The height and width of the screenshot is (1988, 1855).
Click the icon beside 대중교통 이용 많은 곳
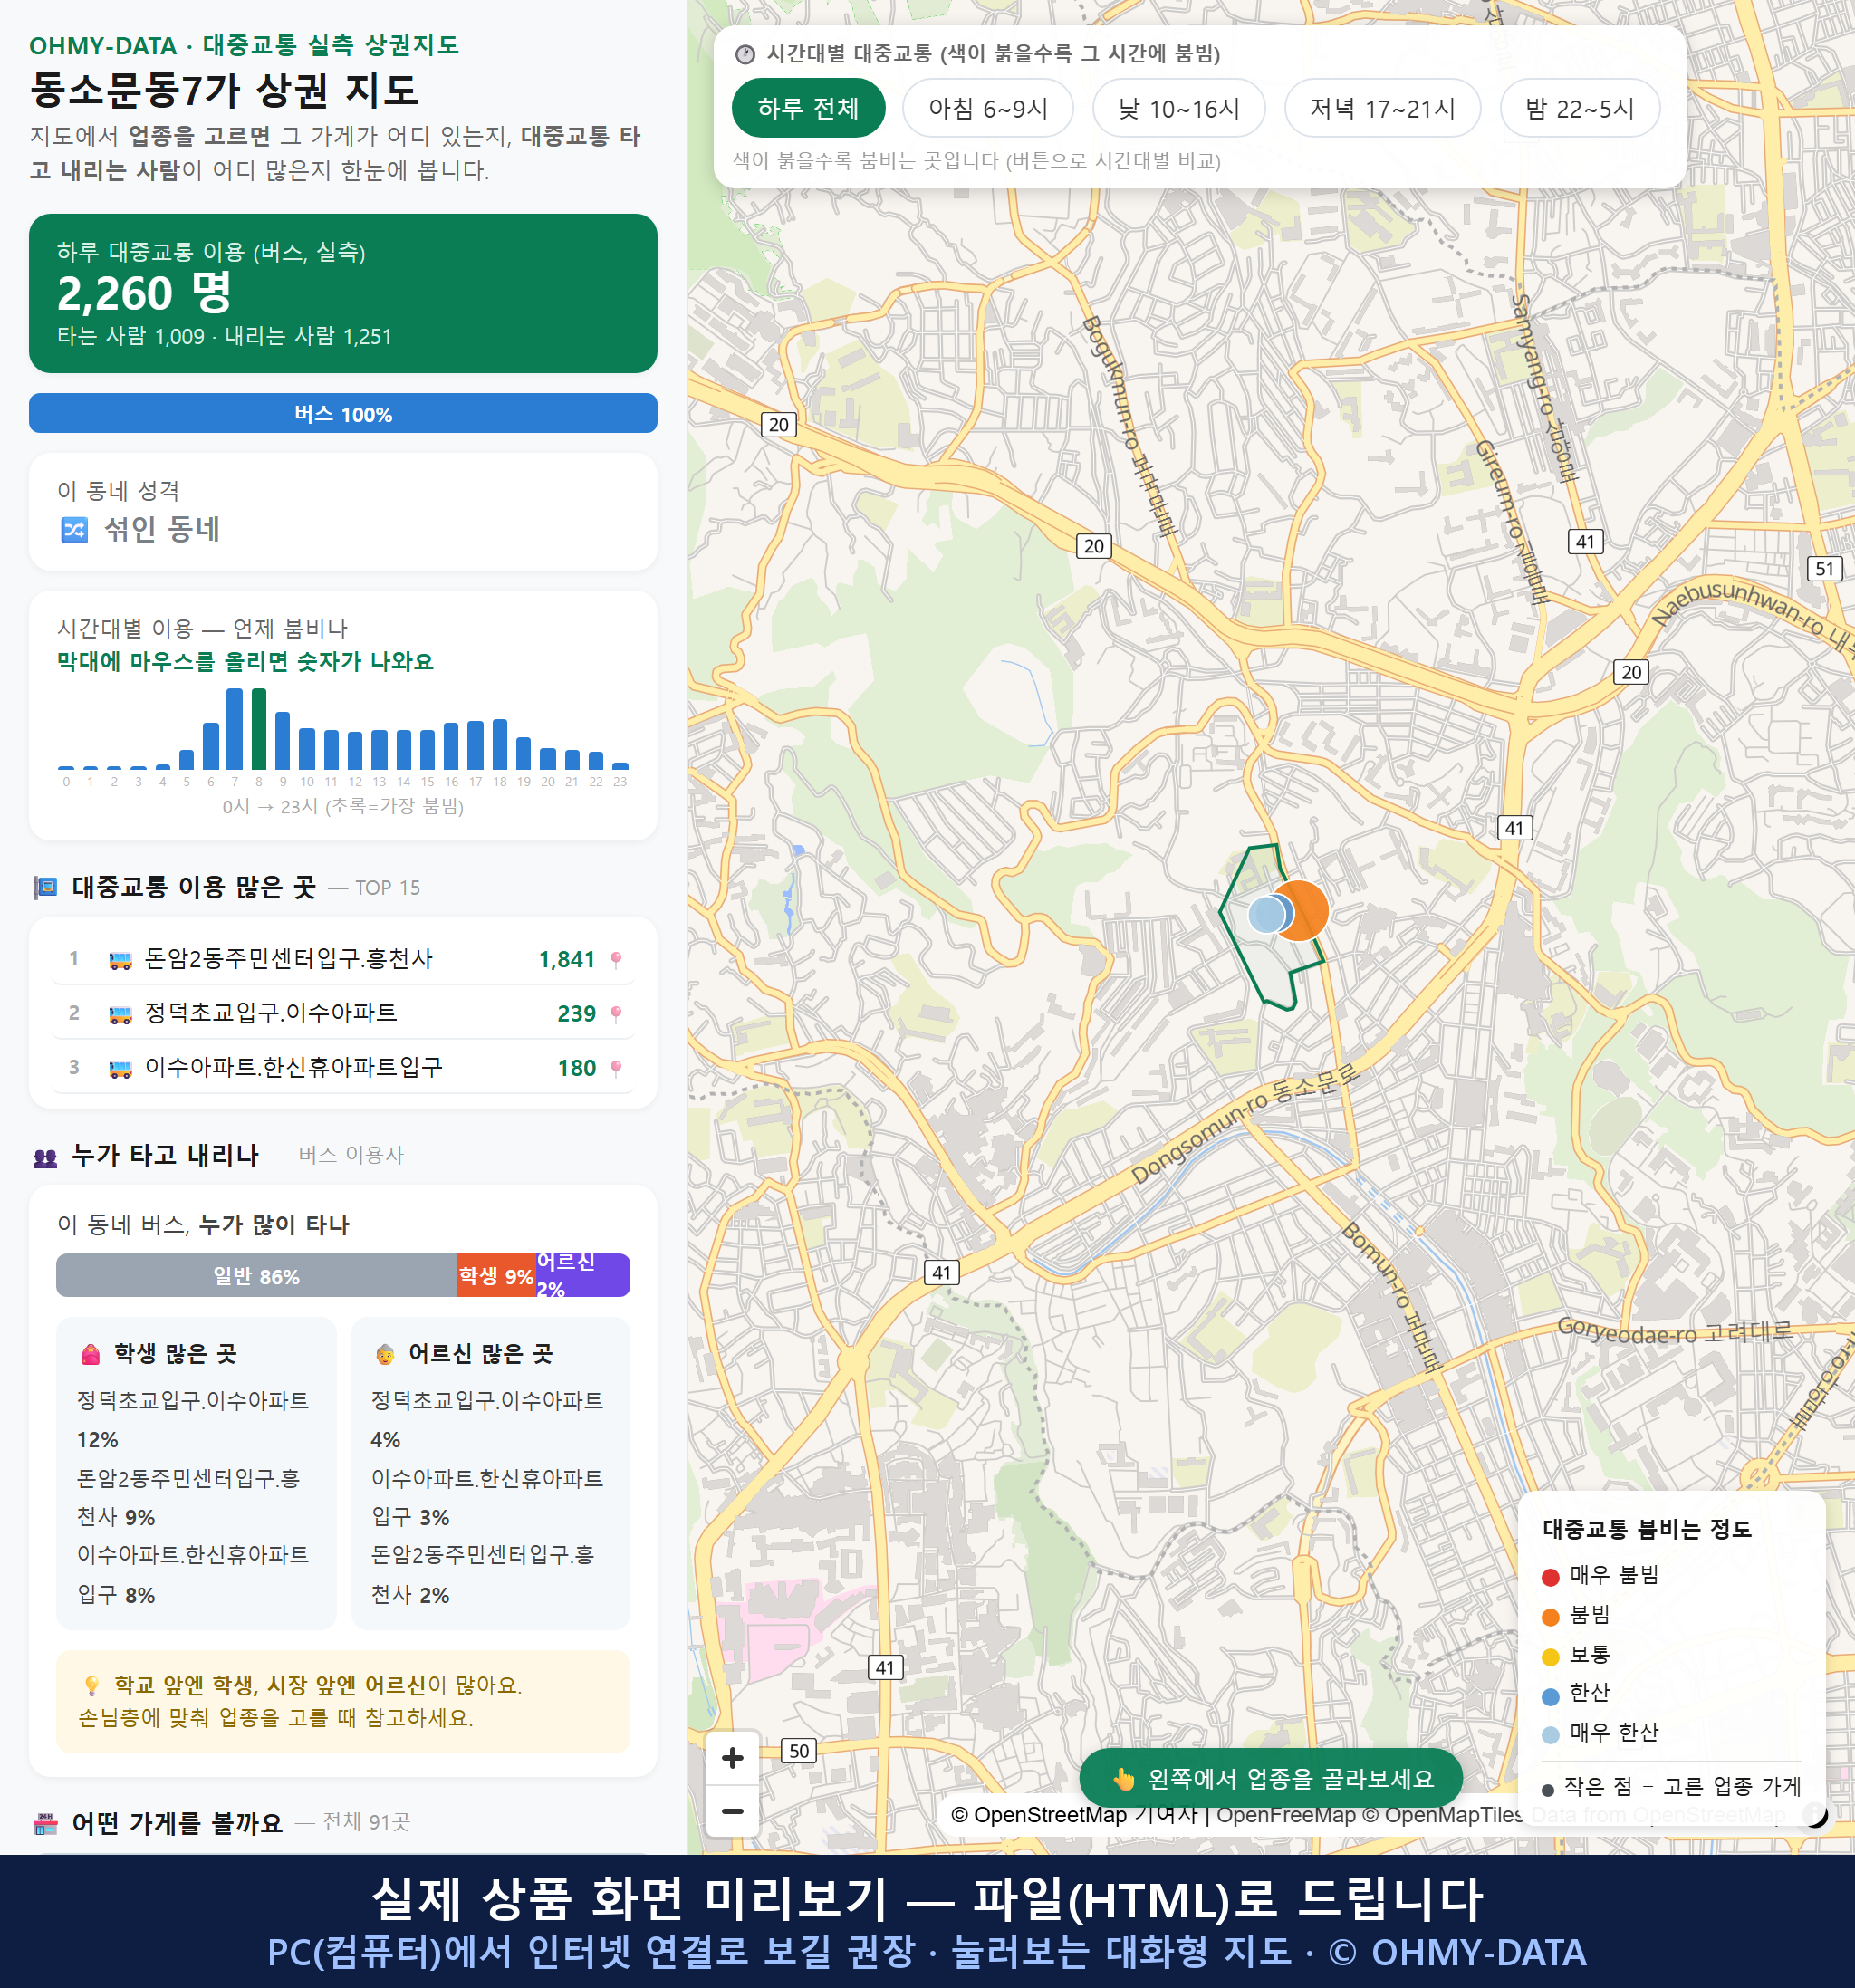(45, 887)
